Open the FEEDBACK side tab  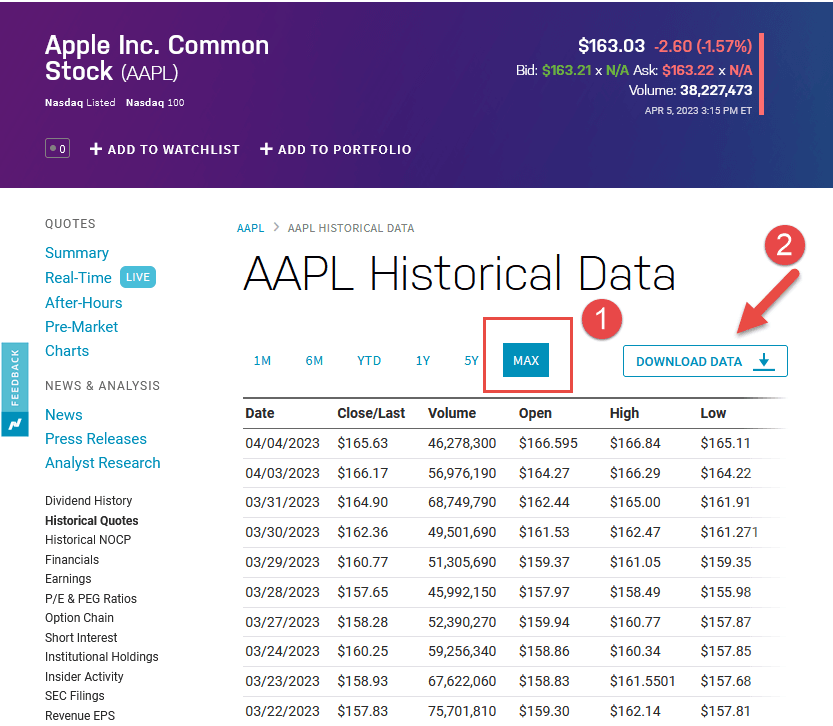[14, 378]
